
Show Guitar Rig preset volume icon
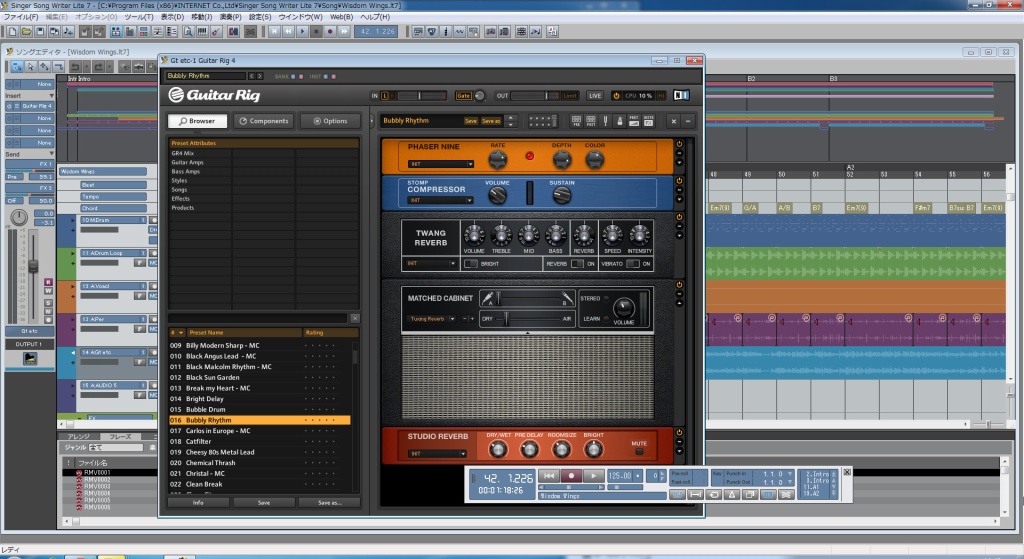click(634, 121)
